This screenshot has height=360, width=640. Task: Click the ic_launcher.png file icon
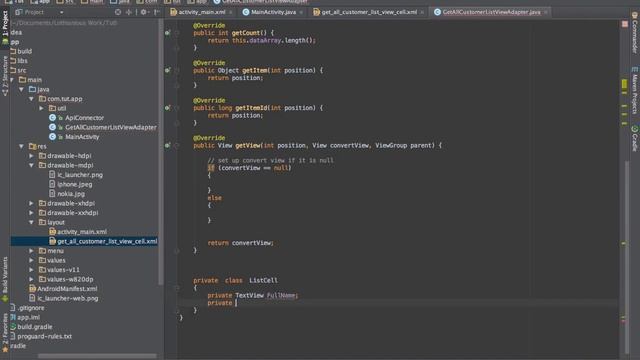(x=52, y=175)
